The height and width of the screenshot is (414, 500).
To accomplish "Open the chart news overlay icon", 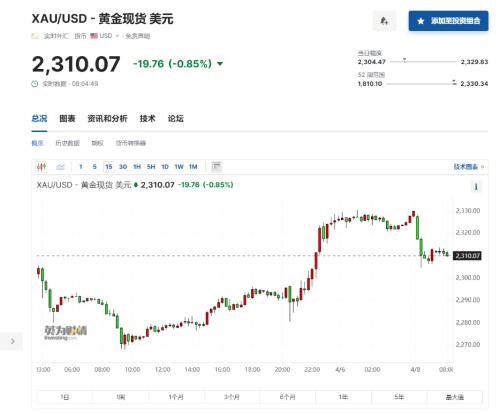I will tap(217, 166).
